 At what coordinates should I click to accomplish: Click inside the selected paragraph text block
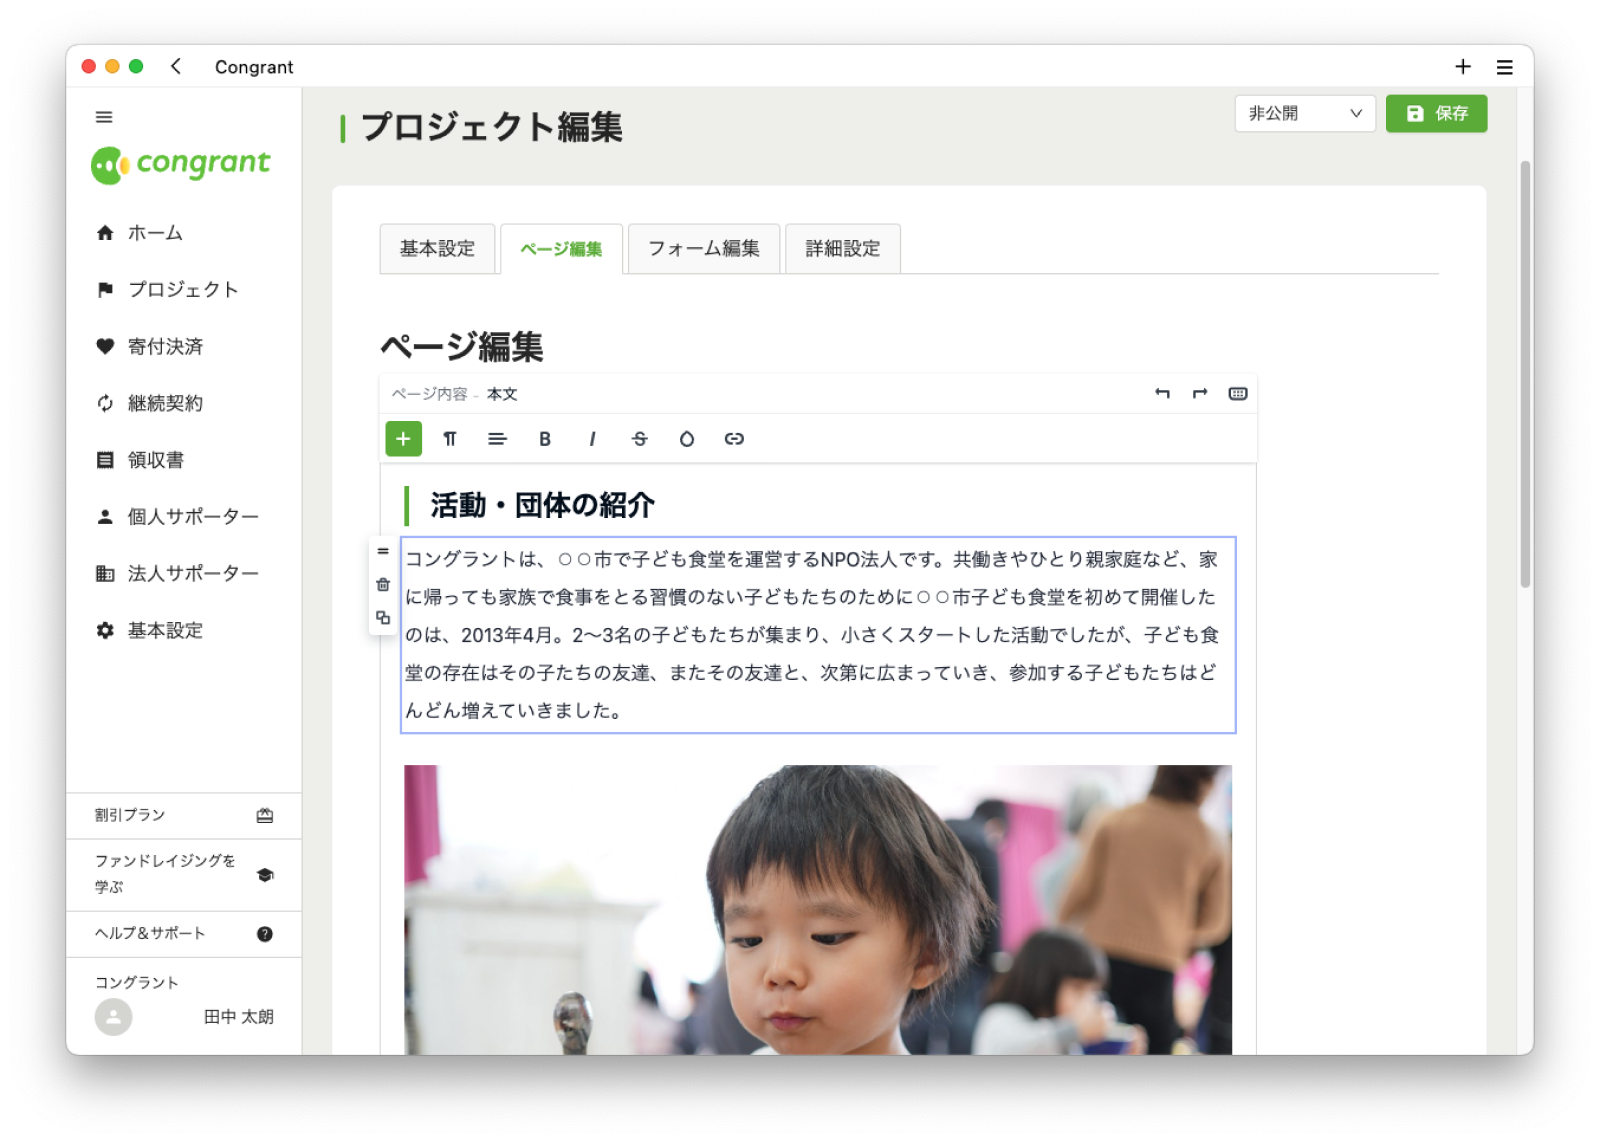(818, 635)
